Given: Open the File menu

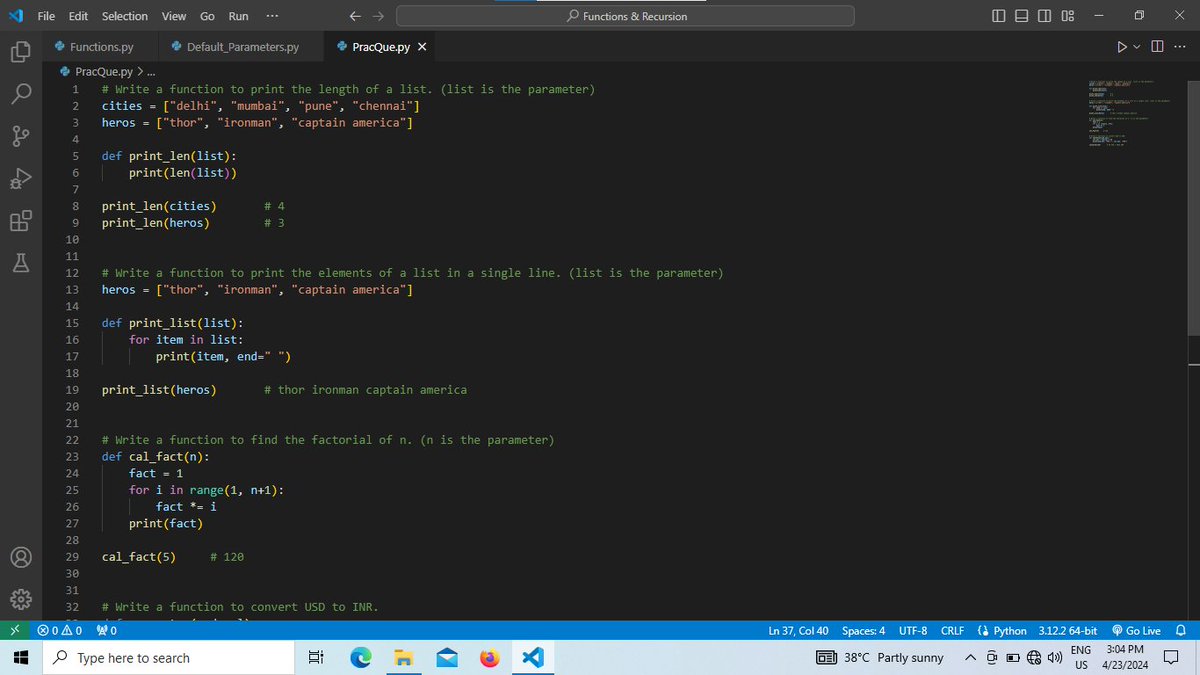Looking at the screenshot, I should click(46, 16).
